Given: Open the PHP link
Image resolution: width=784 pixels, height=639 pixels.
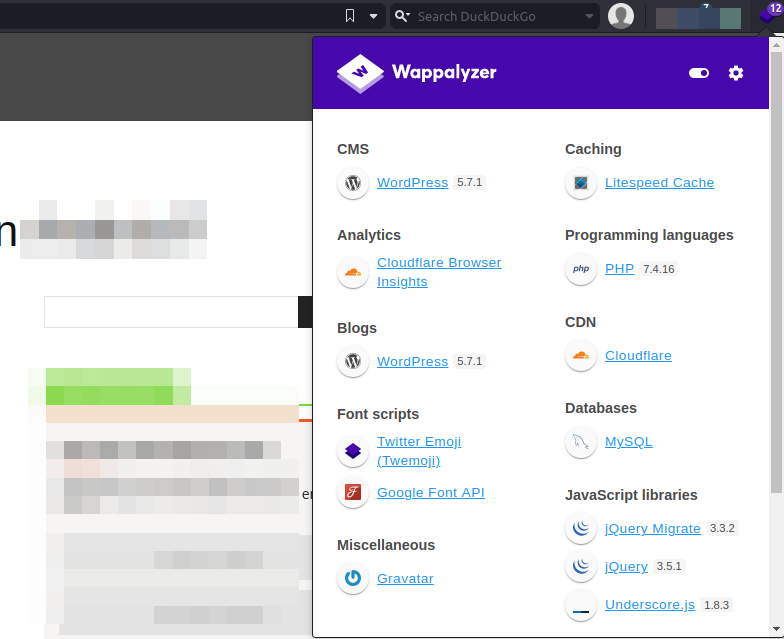Looking at the screenshot, I should pos(620,268).
